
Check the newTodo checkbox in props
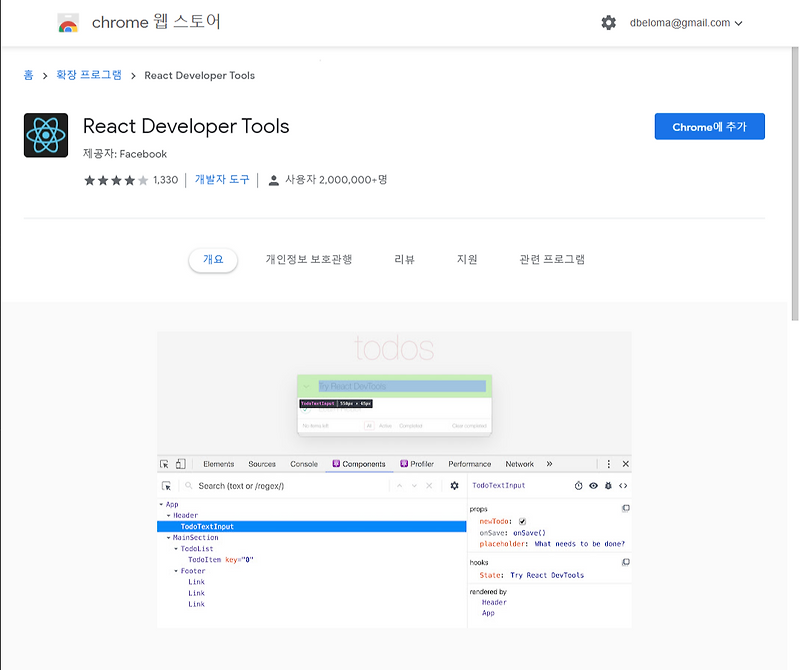tap(522, 522)
